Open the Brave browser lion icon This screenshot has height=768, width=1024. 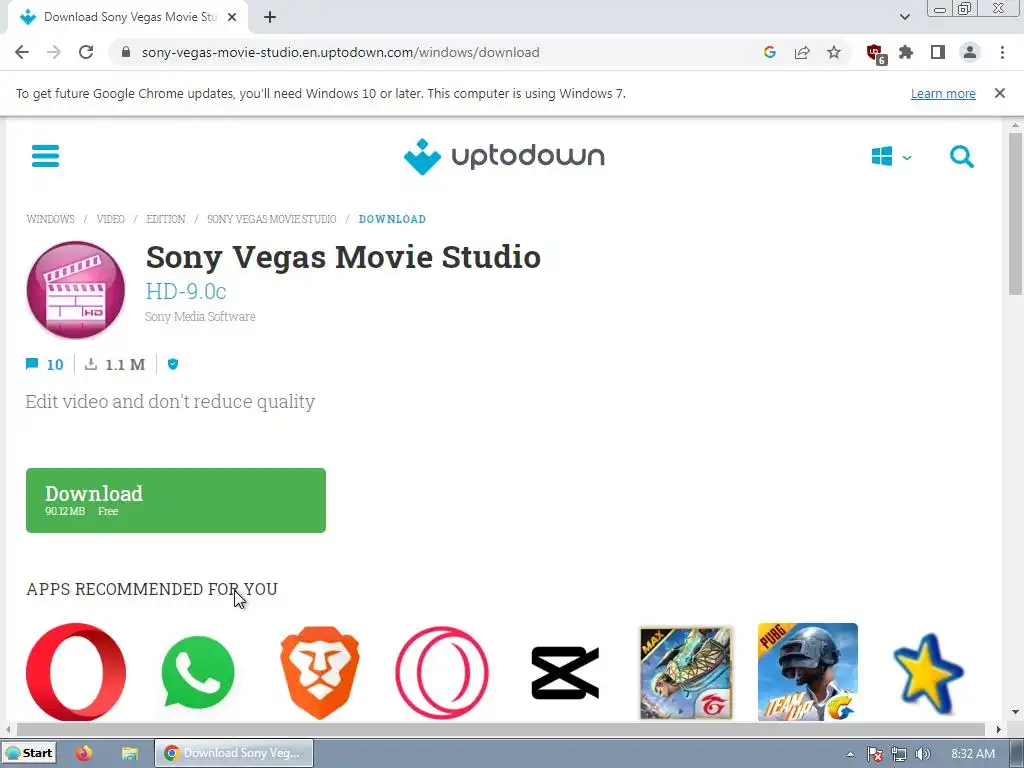pos(320,673)
